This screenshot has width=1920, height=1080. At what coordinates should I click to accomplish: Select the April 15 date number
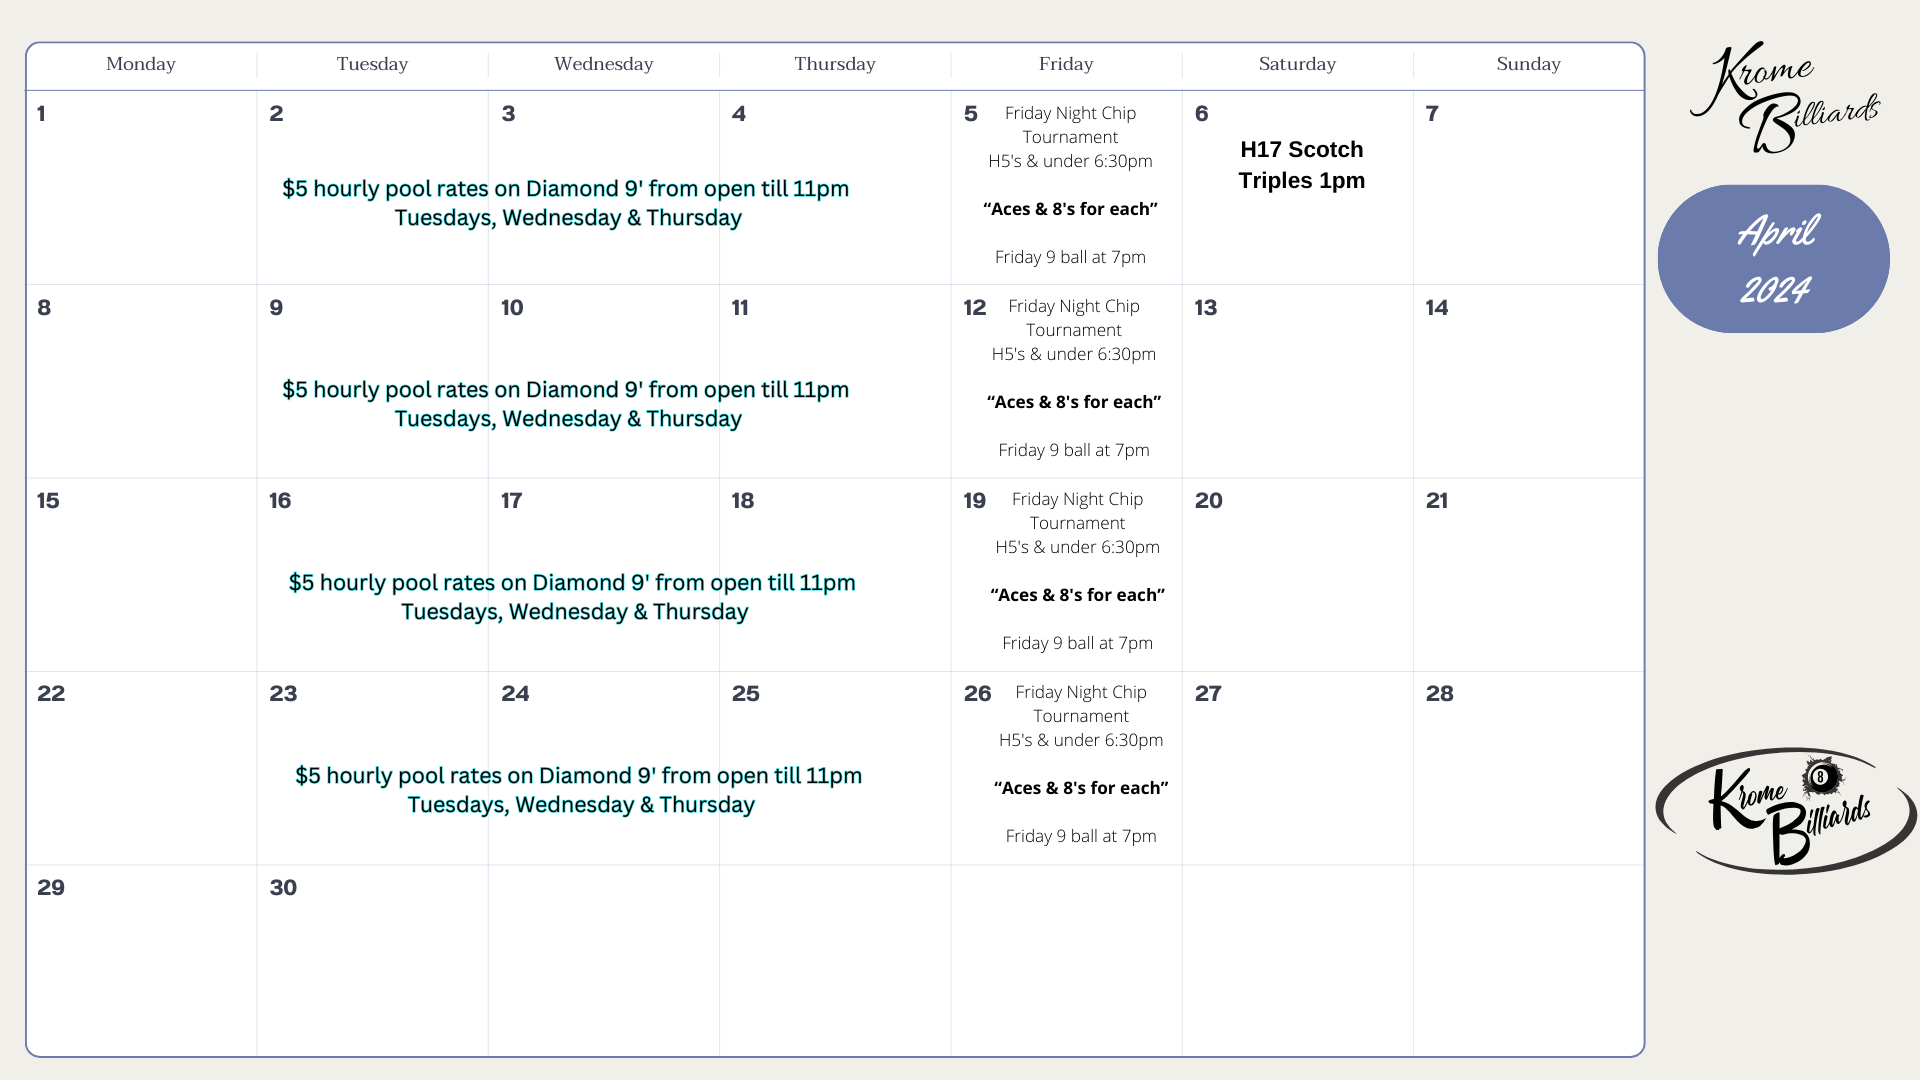[48, 501]
